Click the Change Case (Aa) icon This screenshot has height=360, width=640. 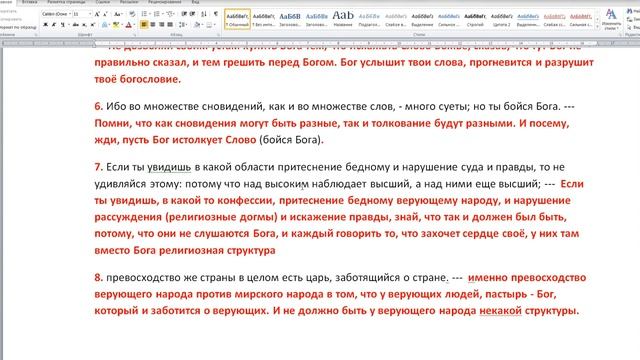click(x=118, y=14)
